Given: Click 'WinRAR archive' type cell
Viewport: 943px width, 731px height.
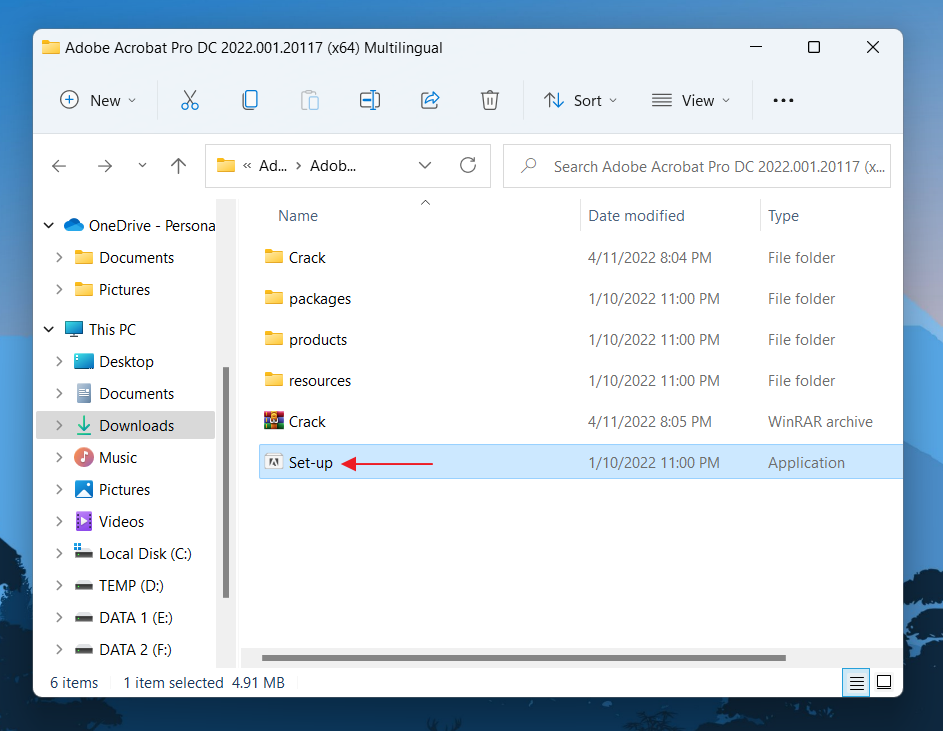Looking at the screenshot, I should tap(820, 421).
